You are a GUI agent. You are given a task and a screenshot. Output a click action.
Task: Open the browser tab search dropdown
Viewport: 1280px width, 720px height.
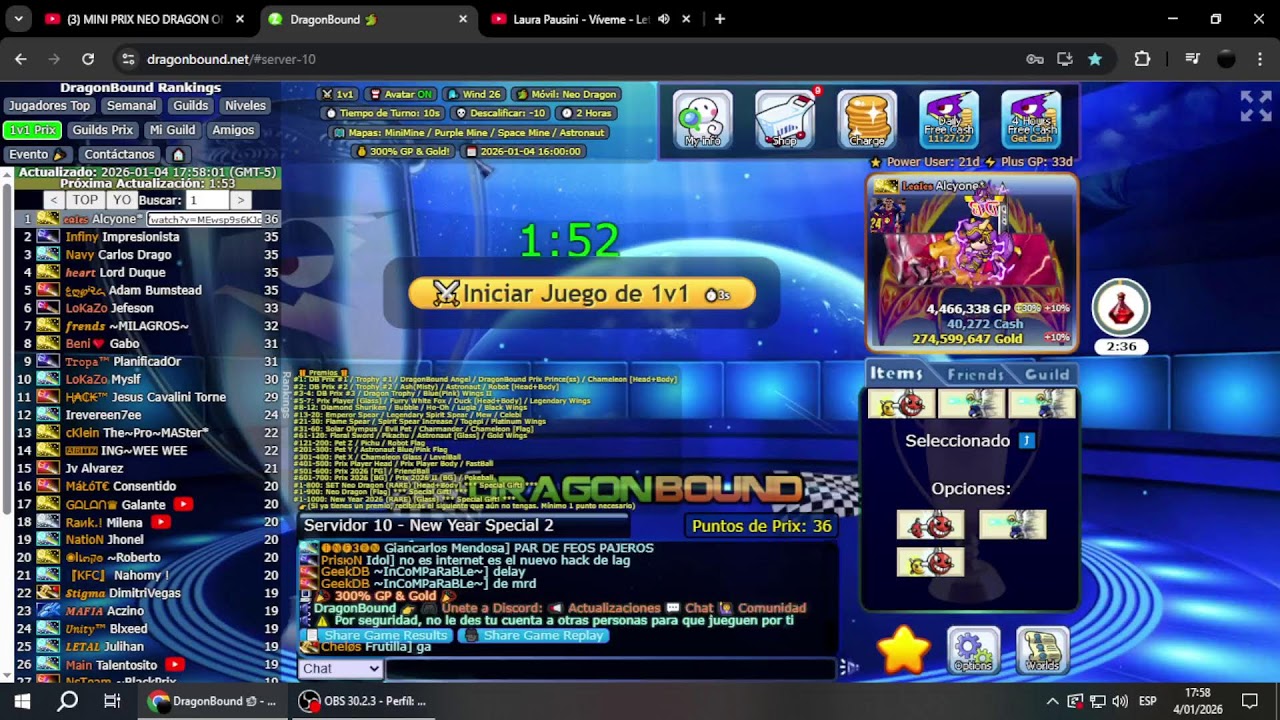click(19, 19)
